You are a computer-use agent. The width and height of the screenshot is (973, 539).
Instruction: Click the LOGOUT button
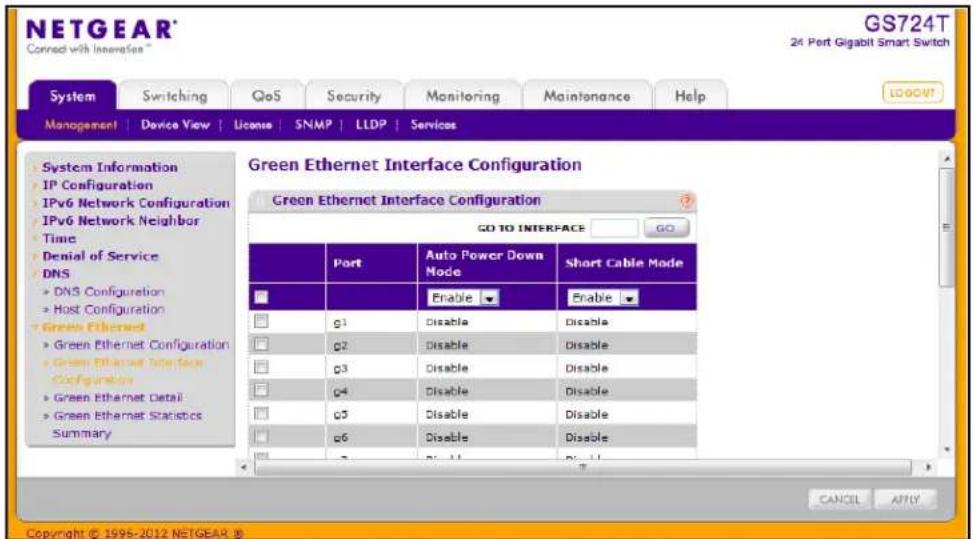pos(912,93)
